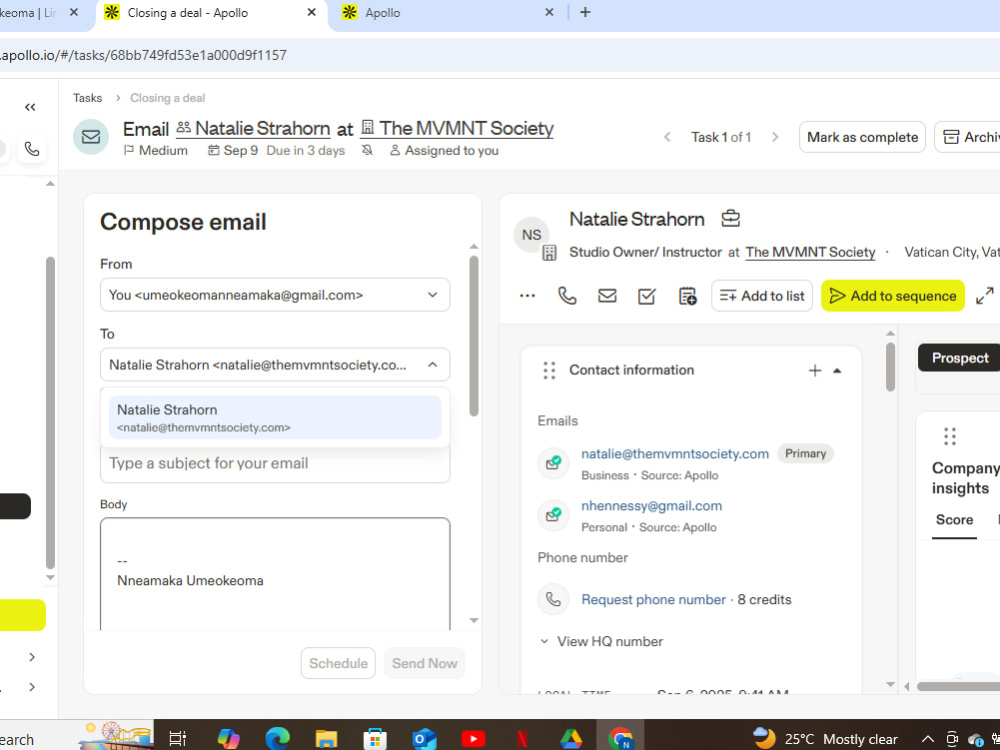Screen dimensions: 1000x750
Task: Click the email task envelope icon
Action: (91, 136)
